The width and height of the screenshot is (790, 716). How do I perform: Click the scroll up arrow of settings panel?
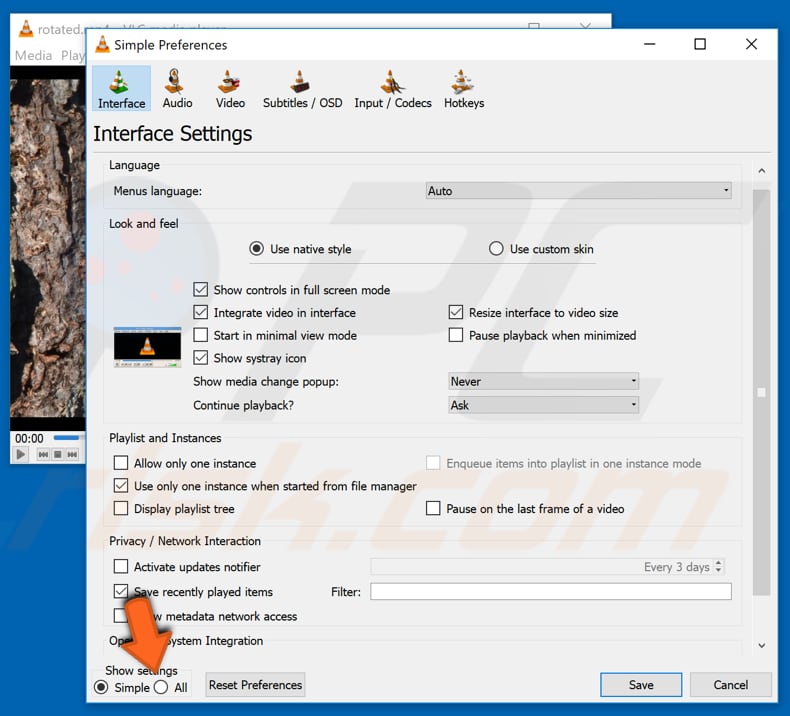pos(762,171)
